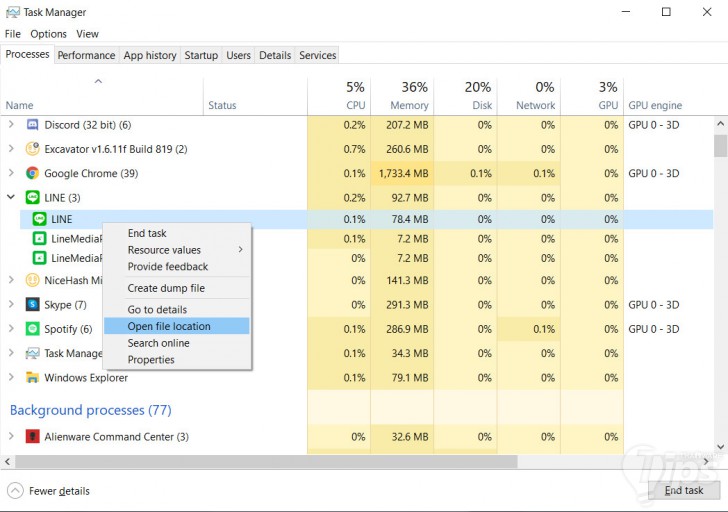
Task: Choose Create dump file
Action: 177,288
